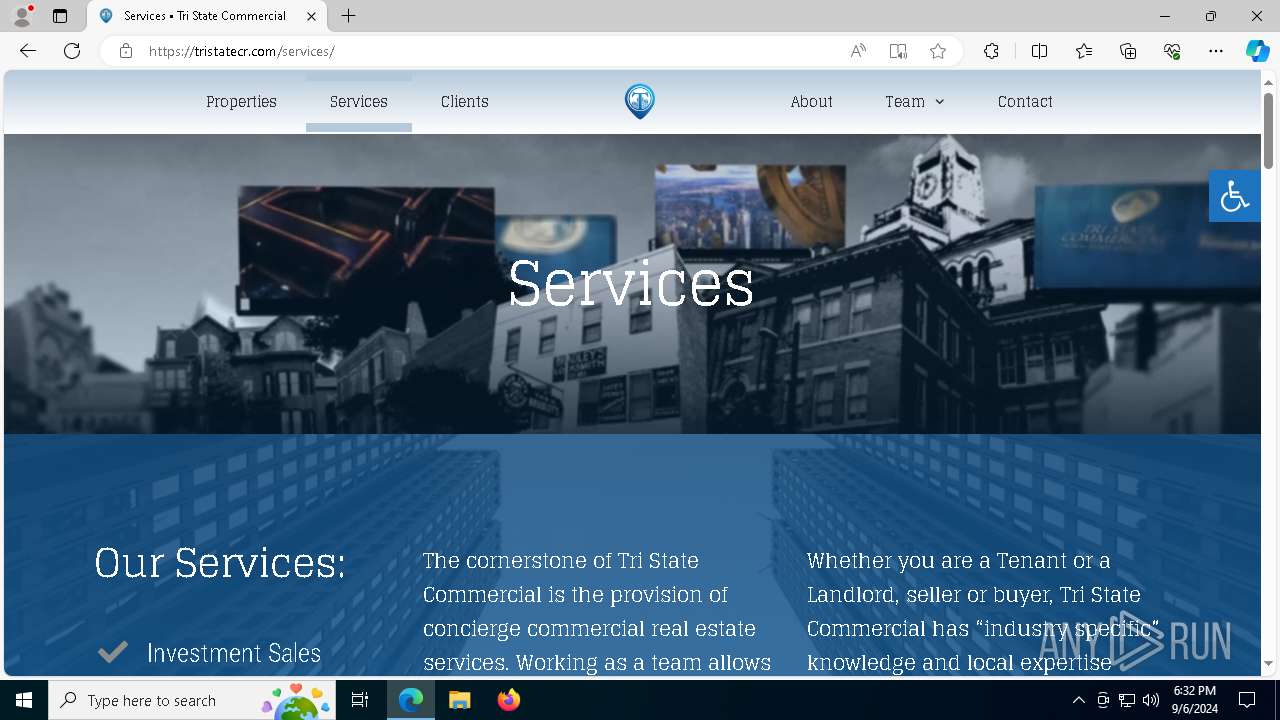The width and height of the screenshot is (1280, 720).
Task: Launch Firefox from the taskbar
Action: pos(508,700)
